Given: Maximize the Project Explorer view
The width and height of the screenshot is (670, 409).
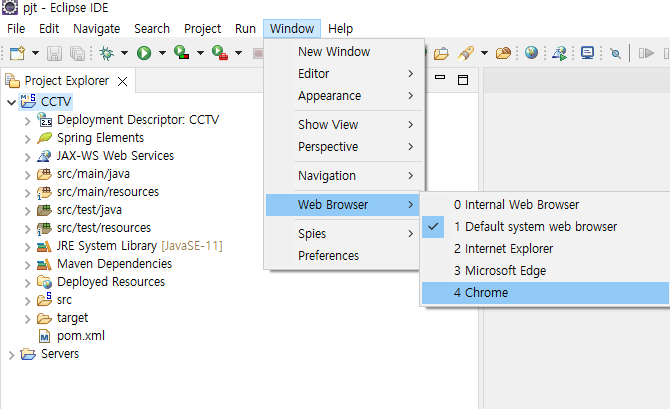Looking at the screenshot, I should pyautogui.click(x=463, y=80).
